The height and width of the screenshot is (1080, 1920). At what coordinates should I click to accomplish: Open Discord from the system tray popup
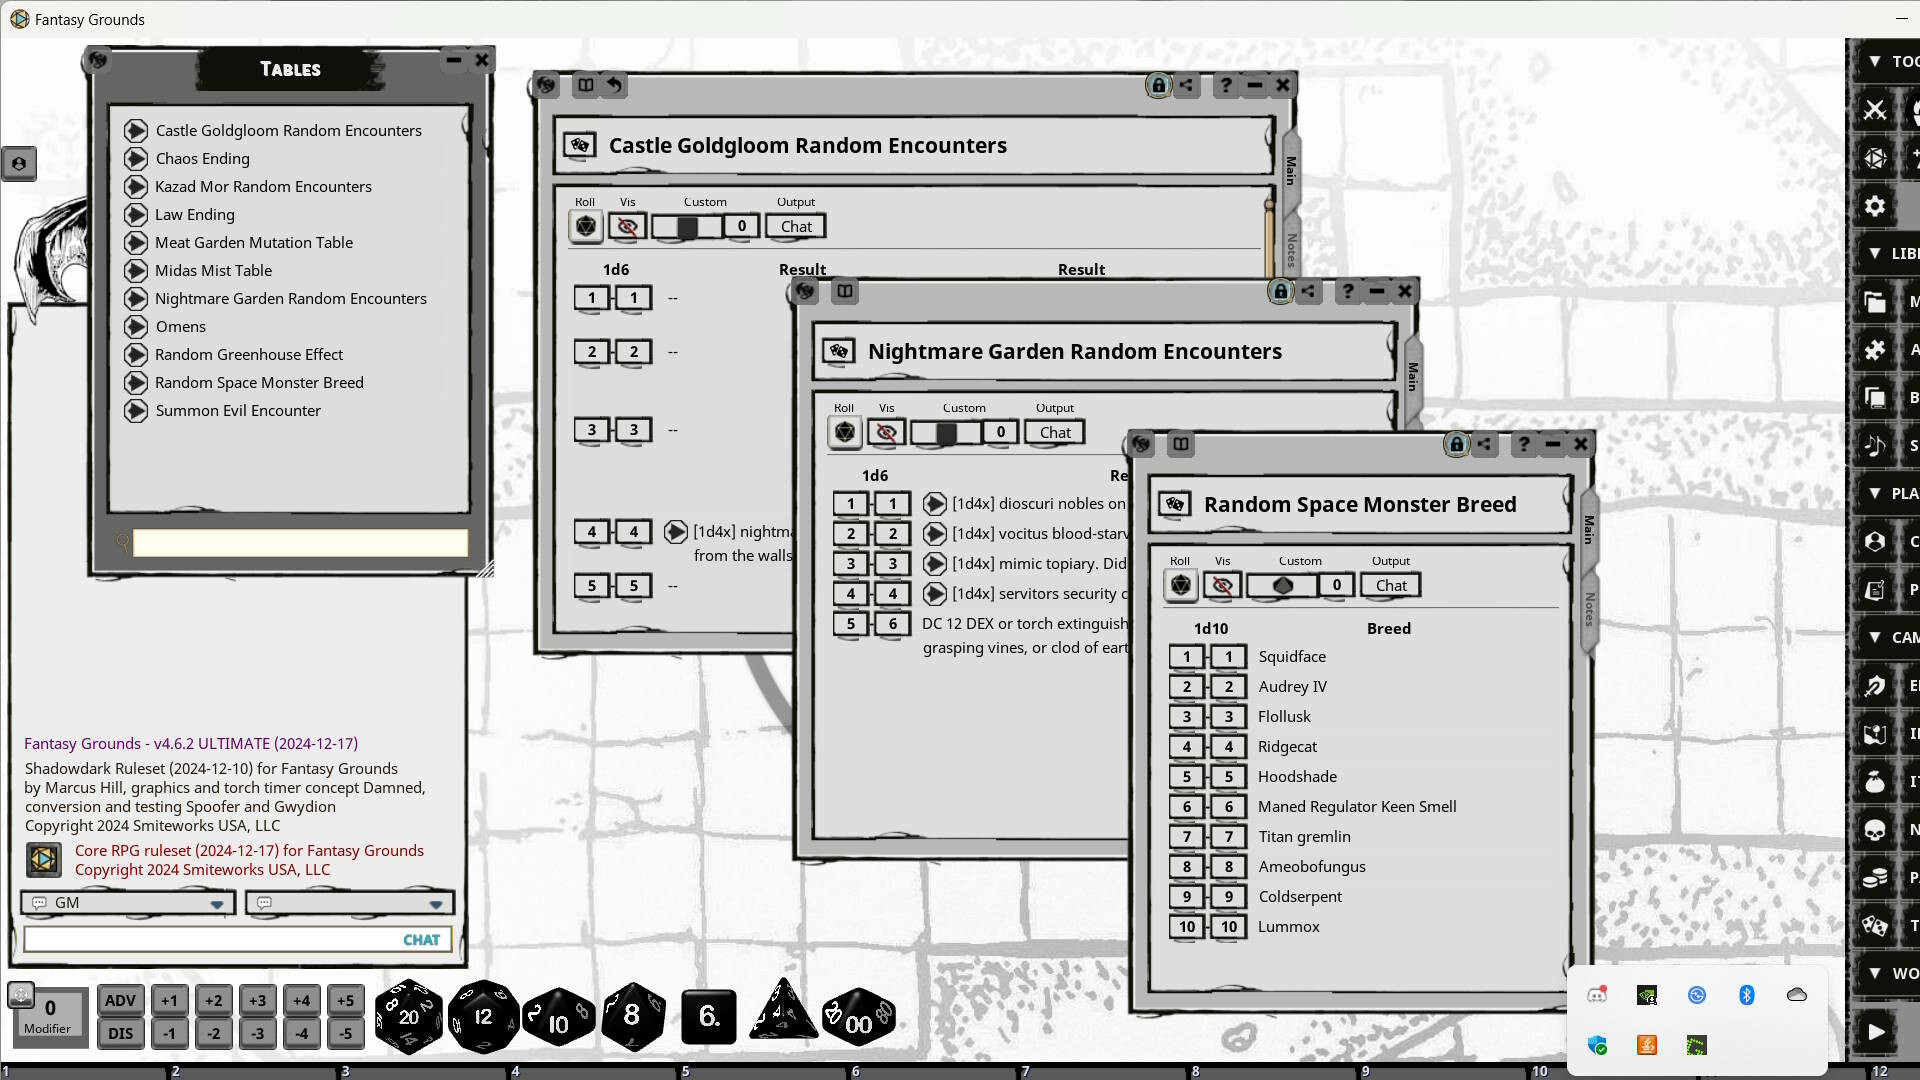point(1597,995)
